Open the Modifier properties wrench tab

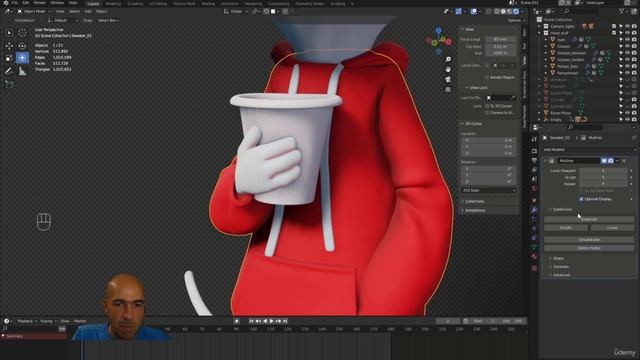pos(534,209)
